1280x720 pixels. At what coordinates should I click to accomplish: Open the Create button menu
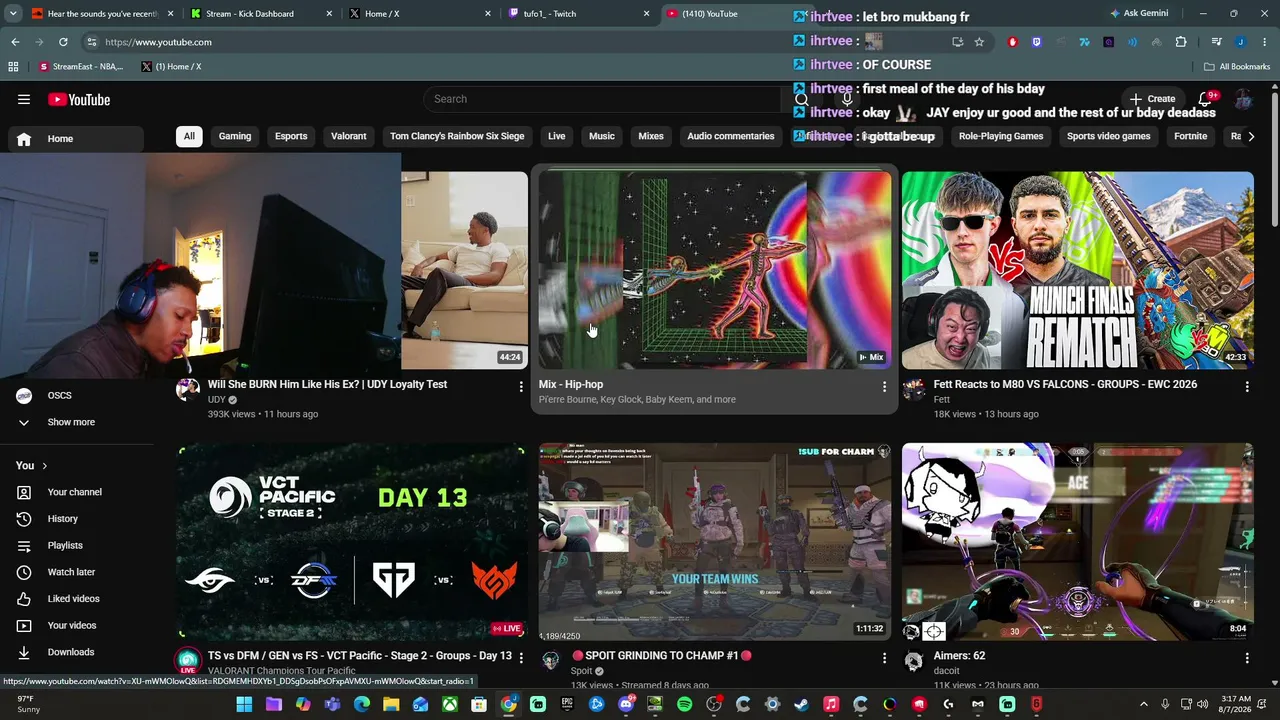[x=1152, y=99]
